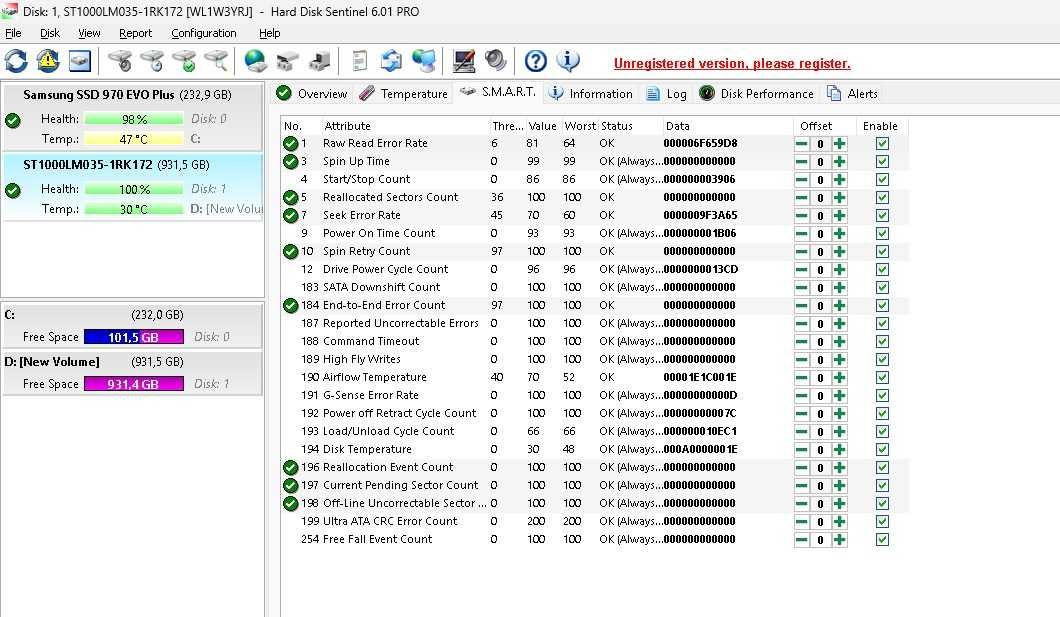Select the Samsung SSD 970 EVO Plus disk
This screenshot has height=617, width=1060.
click(132, 117)
